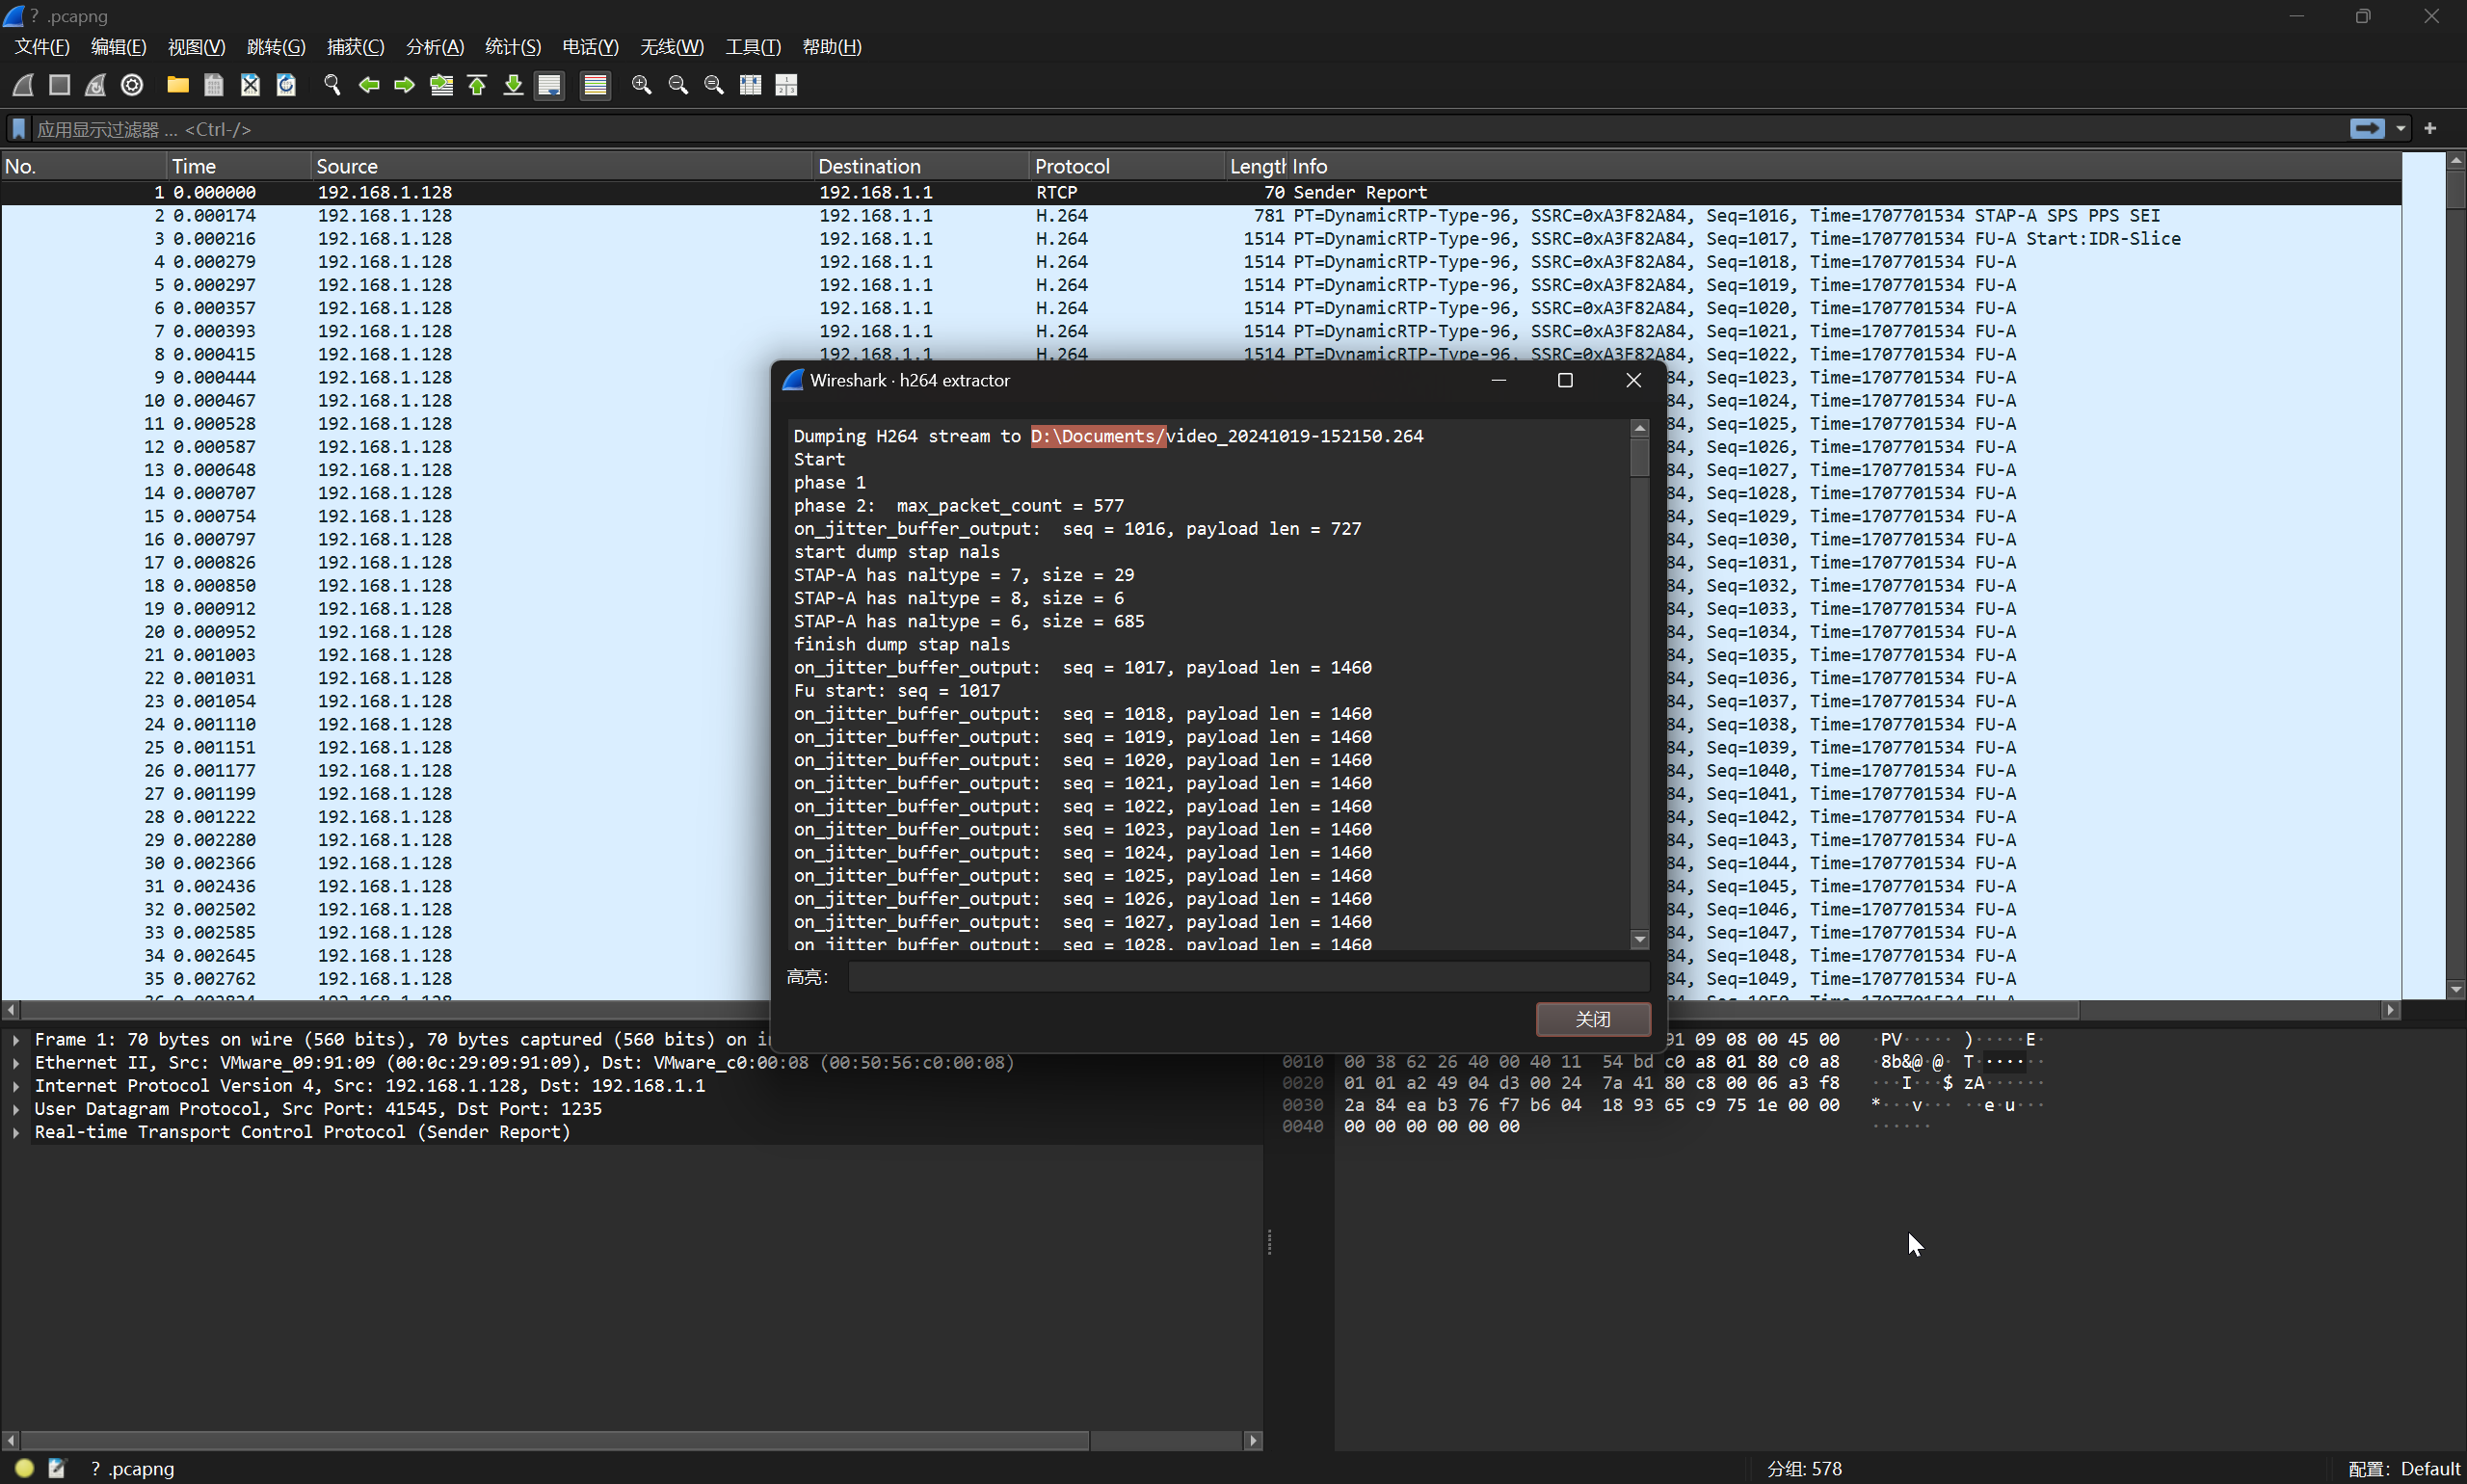Image resolution: width=2467 pixels, height=1484 pixels.
Task: Toggle packet list colorization
Action: tap(595, 85)
